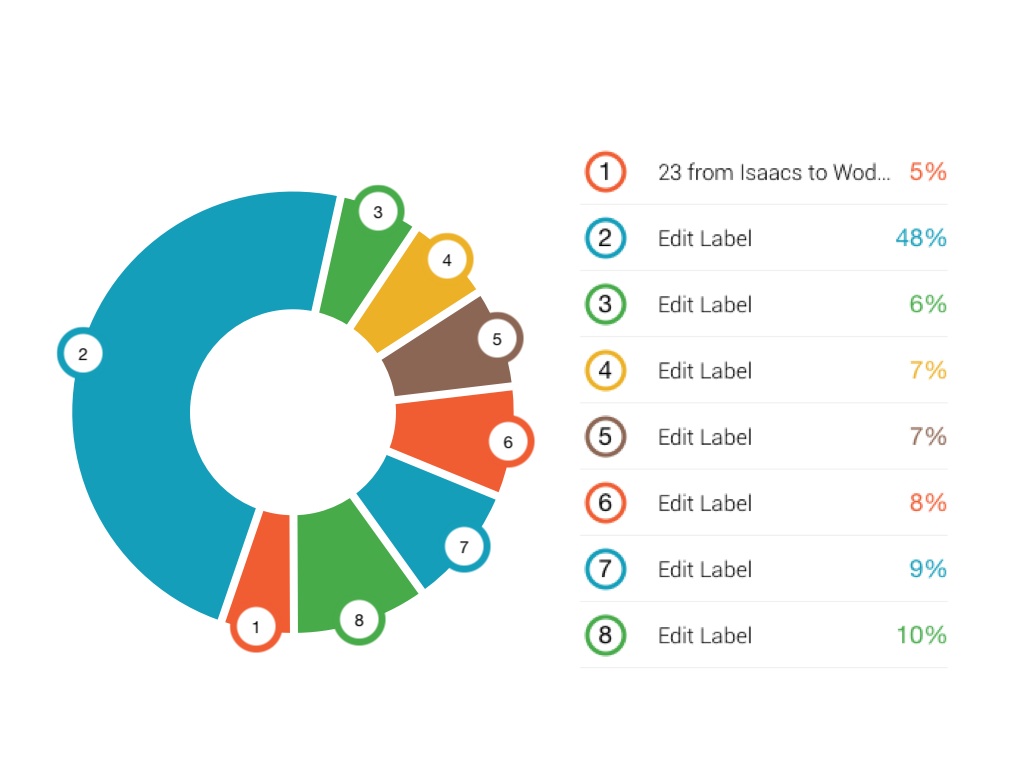
Task: Select marker 6 on the chart edge
Action: (x=508, y=442)
